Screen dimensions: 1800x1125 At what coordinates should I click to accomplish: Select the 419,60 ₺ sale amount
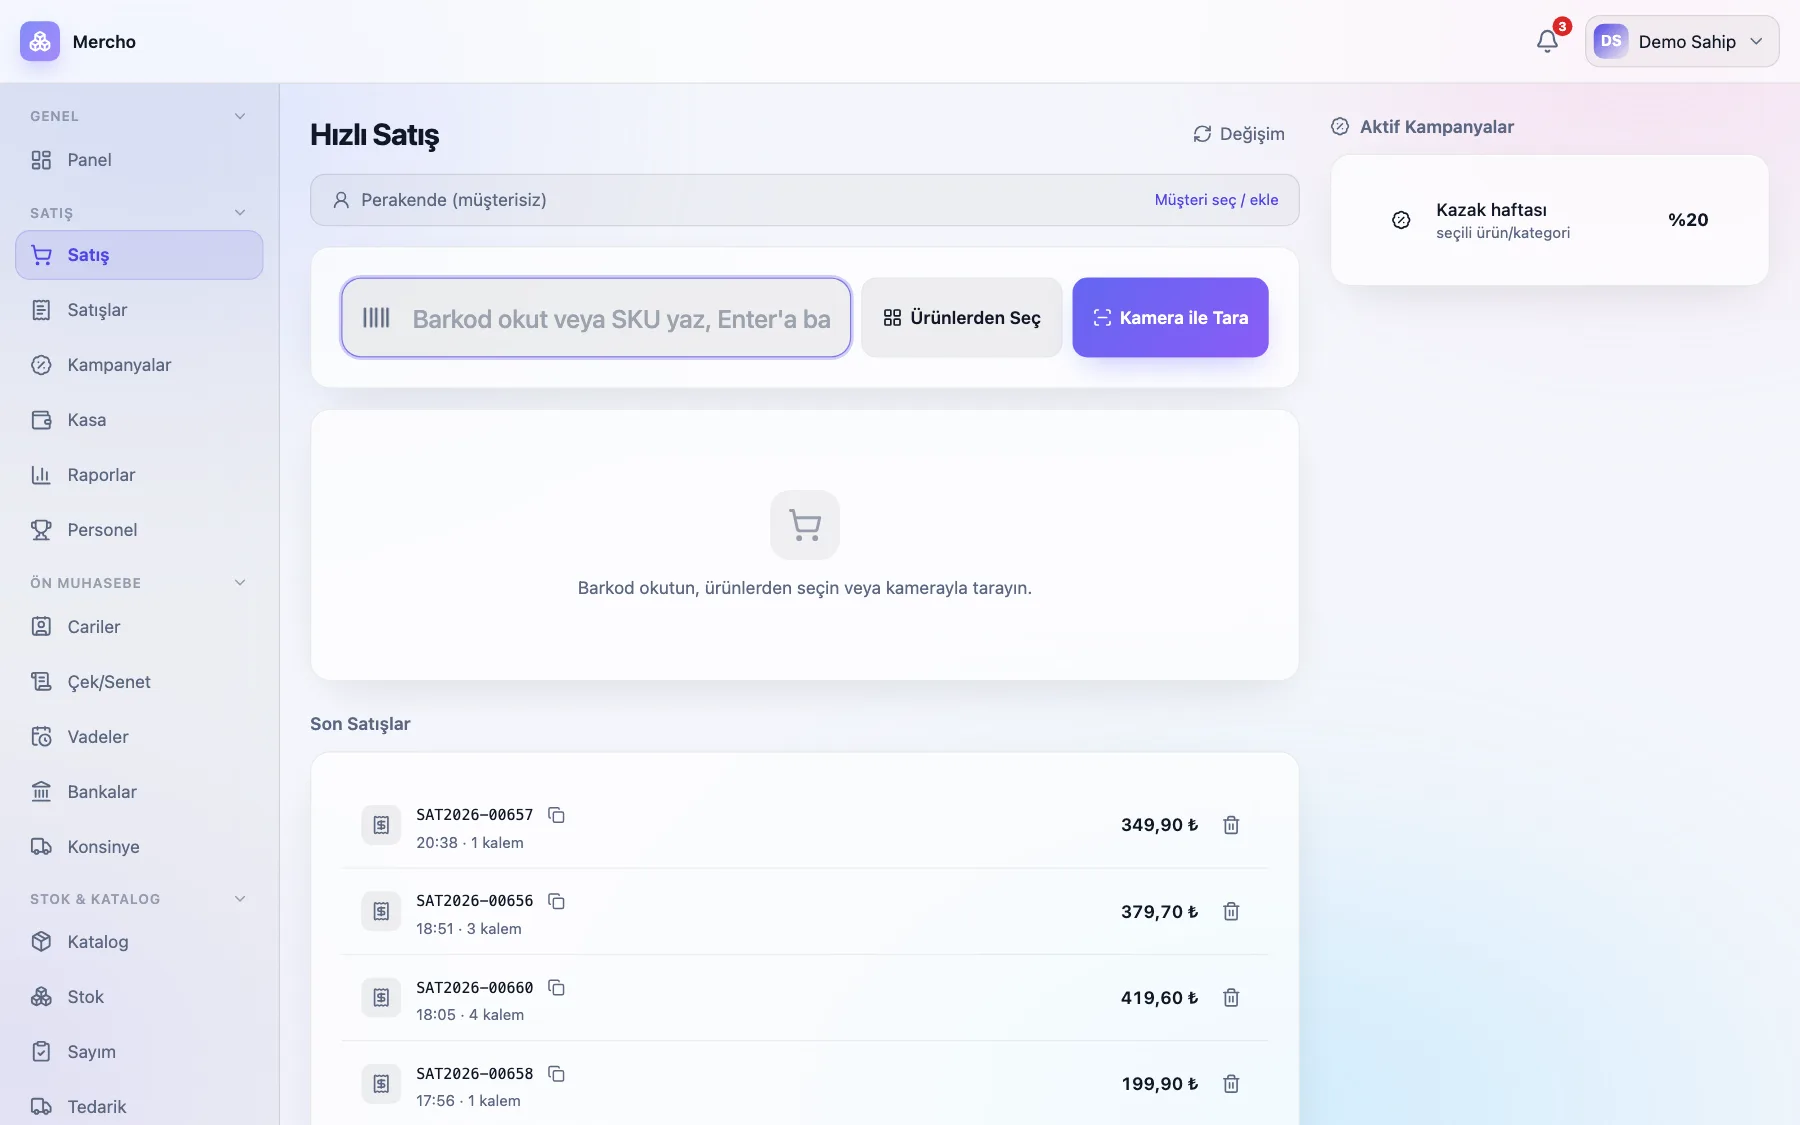(1159, 998)
